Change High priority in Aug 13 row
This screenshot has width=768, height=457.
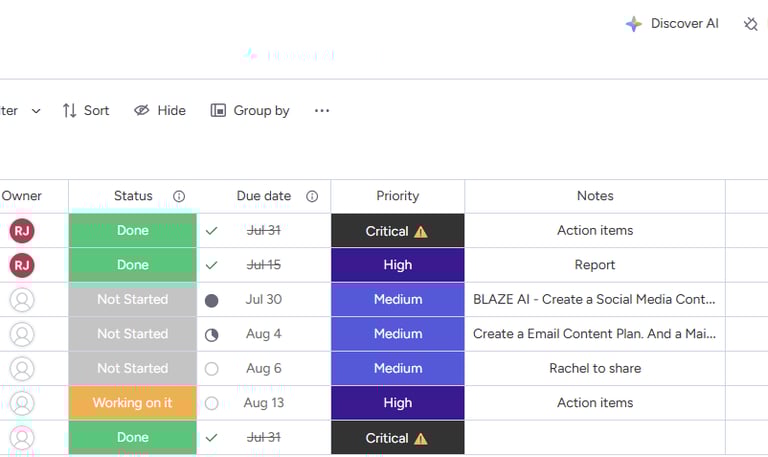coord(398,403)
